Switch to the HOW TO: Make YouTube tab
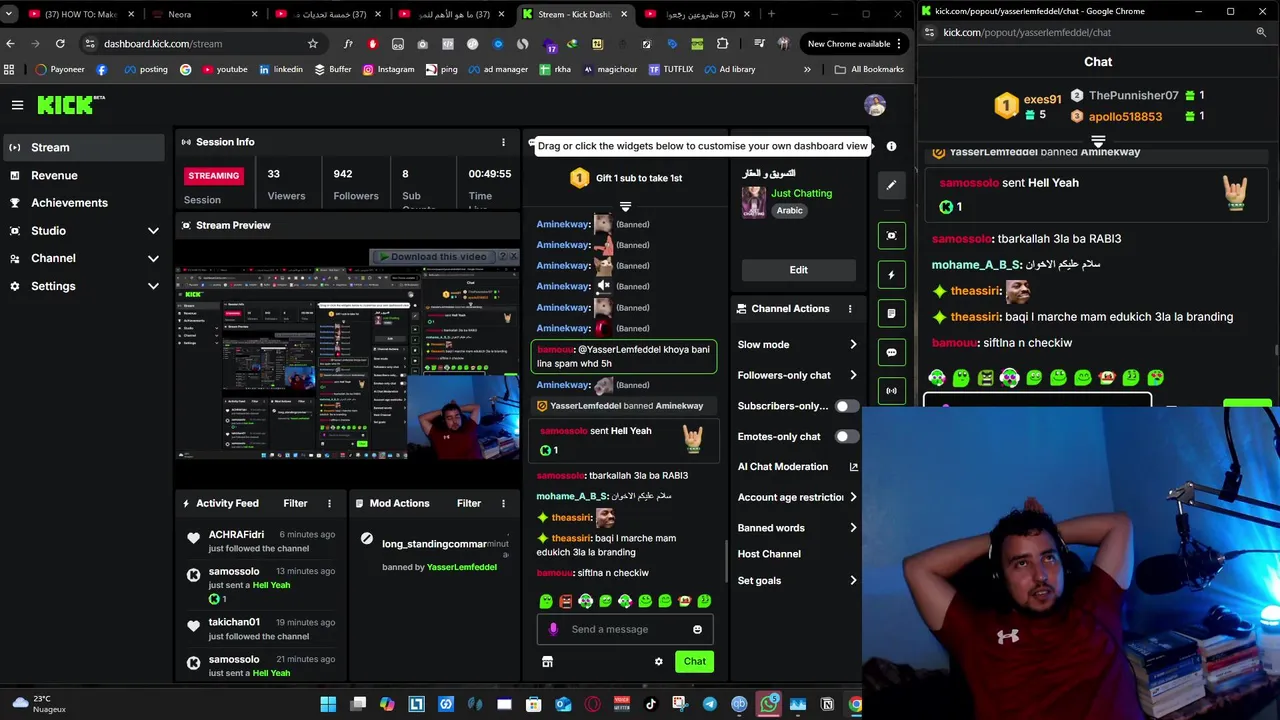 pos(80,14)
